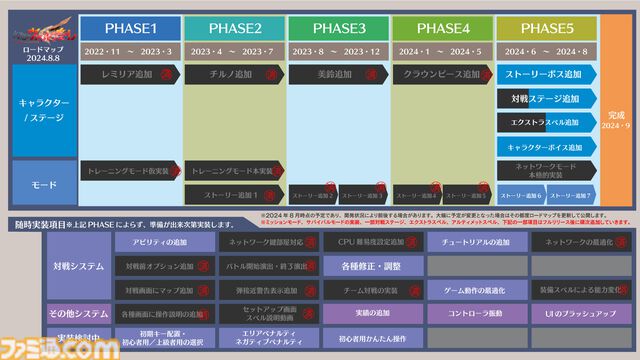
Task: Click the トレーニングモード仮実装 item
Action: coord(131,171)
